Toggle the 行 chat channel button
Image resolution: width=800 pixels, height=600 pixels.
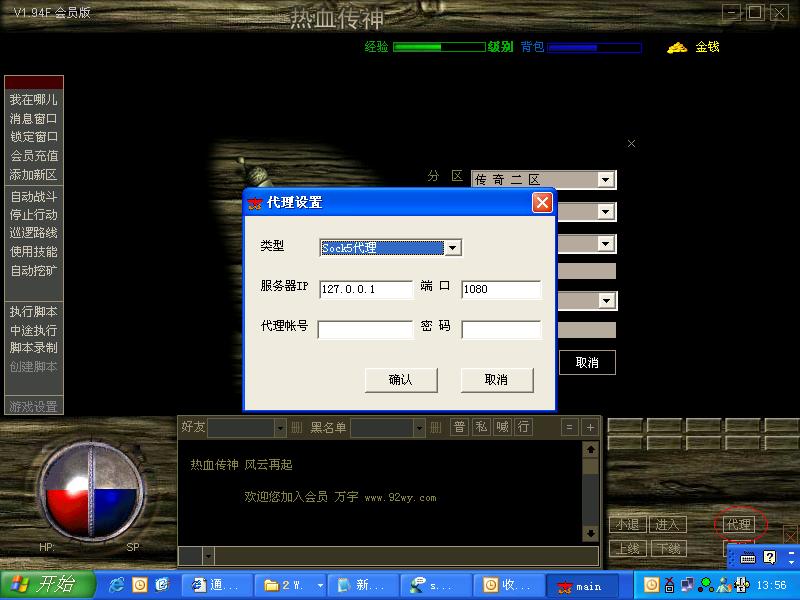point(523,427)
